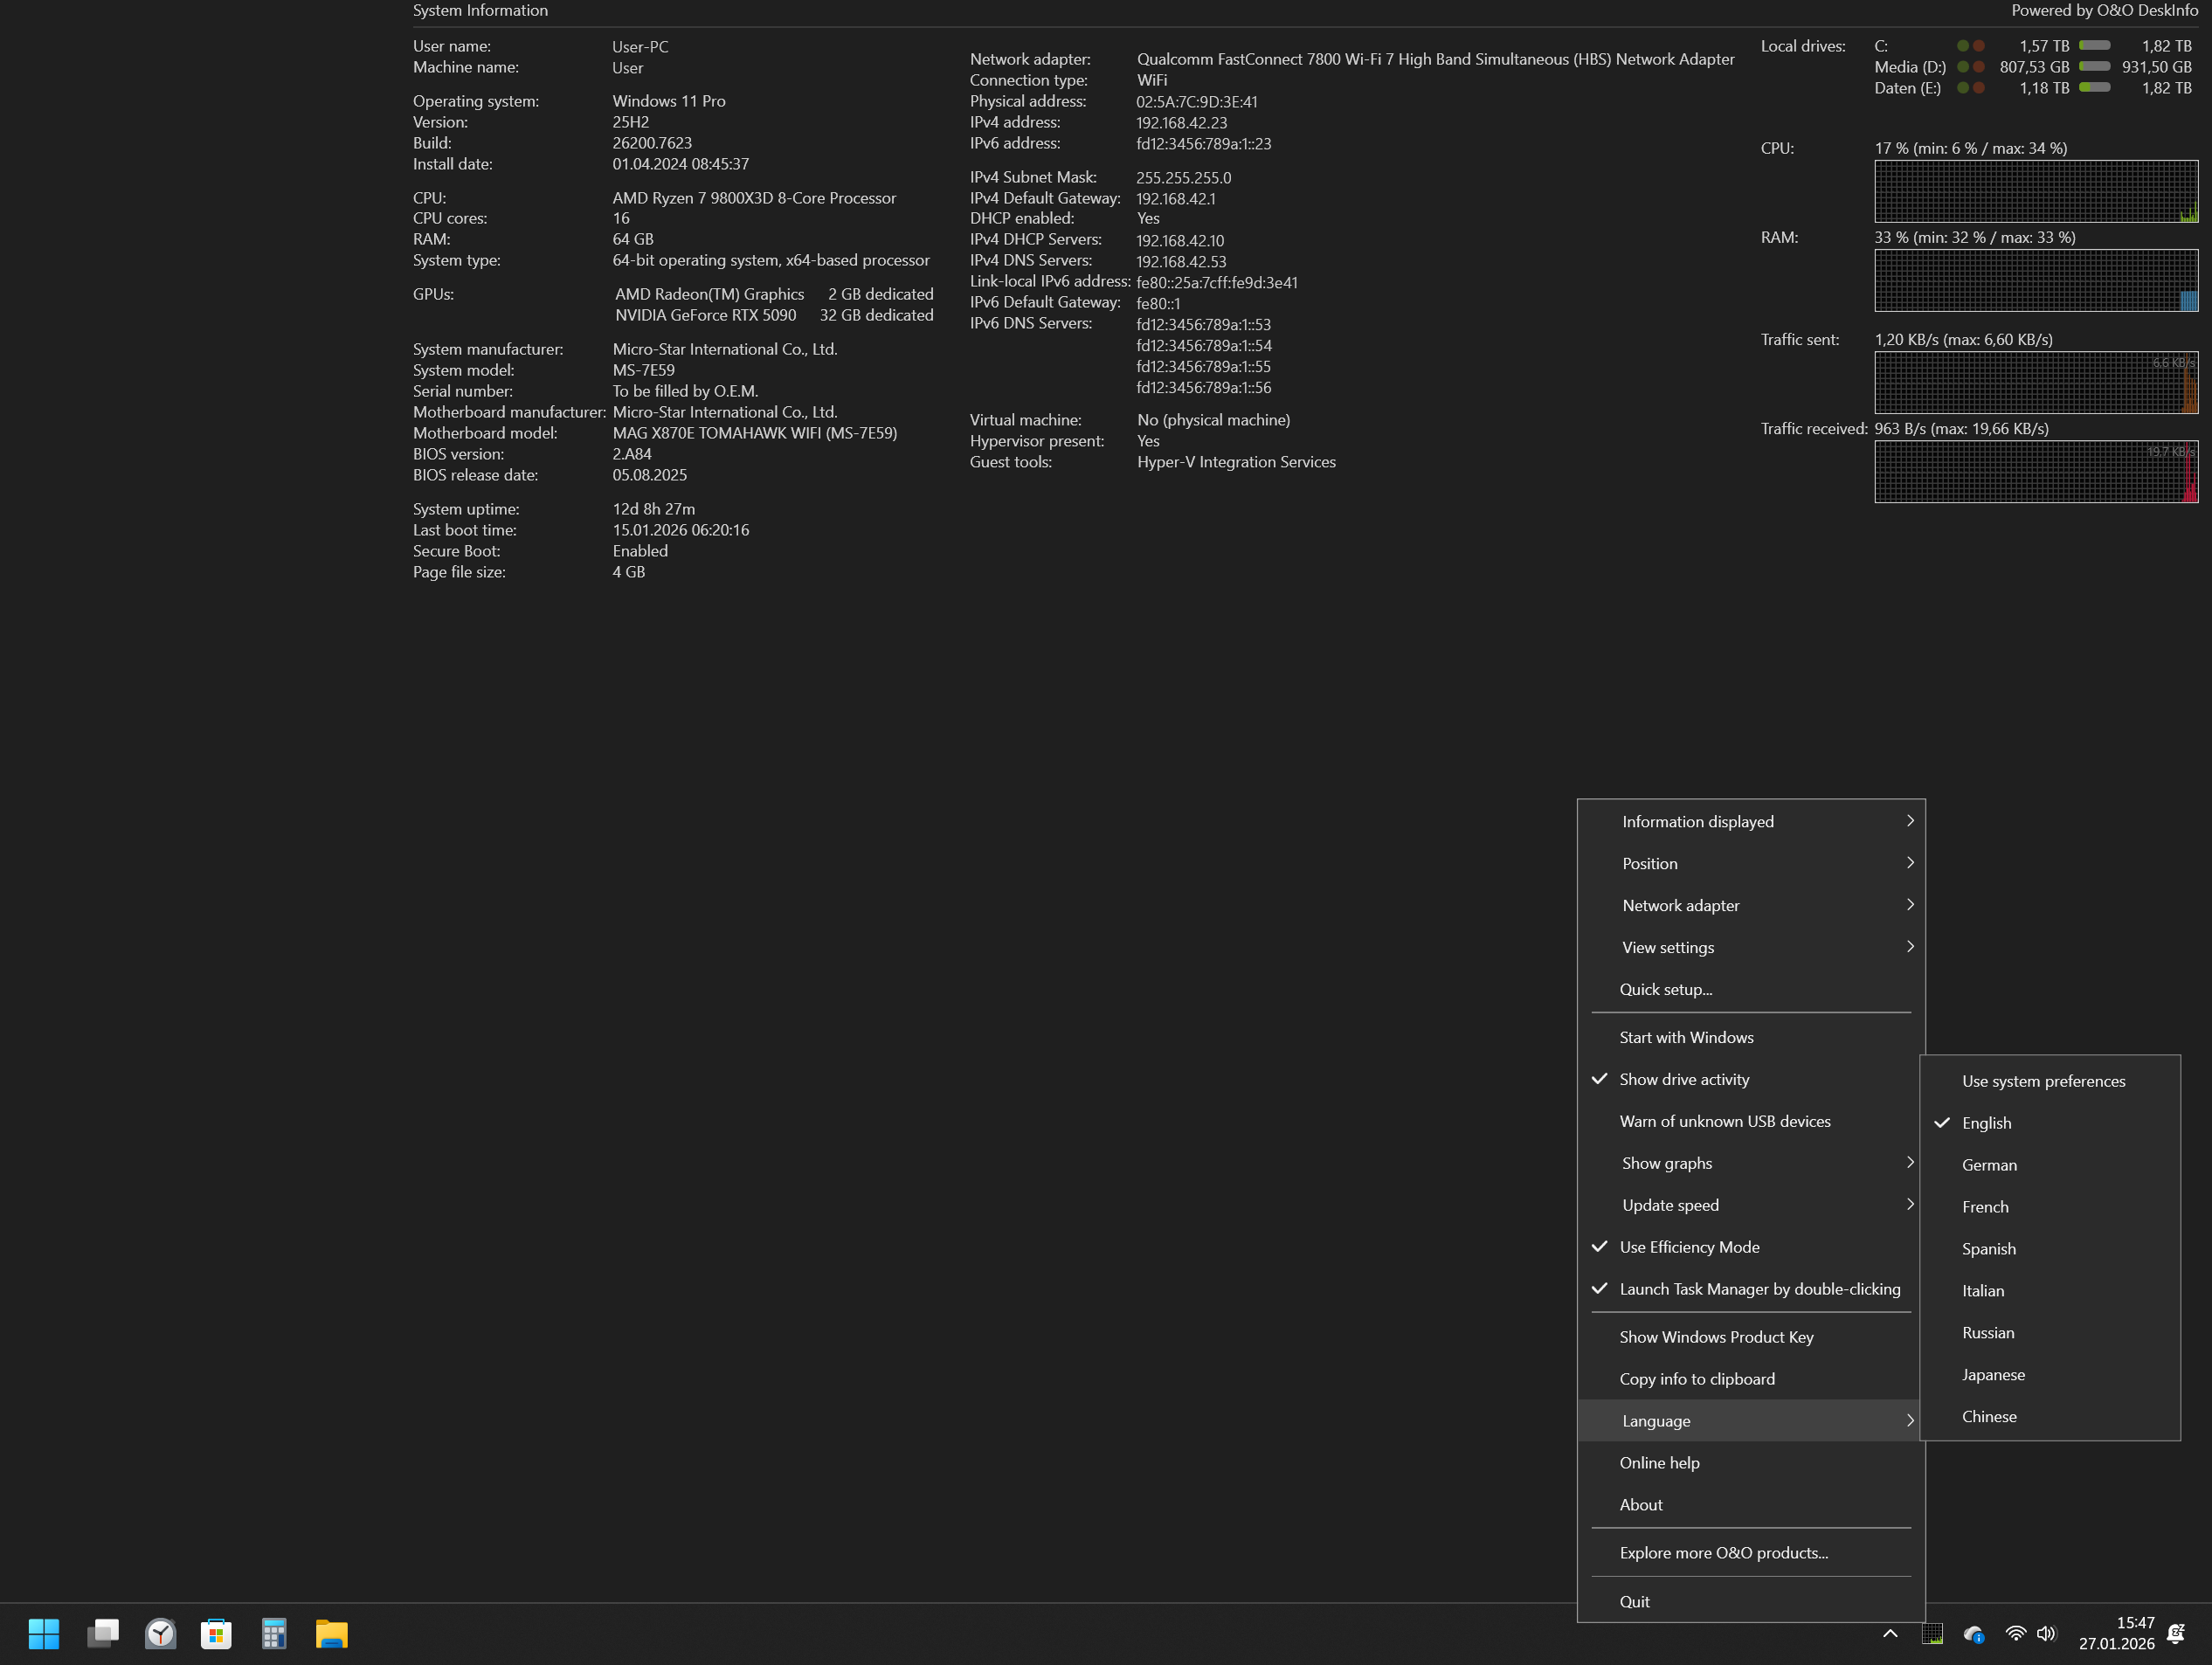This screenshot has width=2212, height=1665.
Task: Select German language option
Action: pos(1989,1165)
